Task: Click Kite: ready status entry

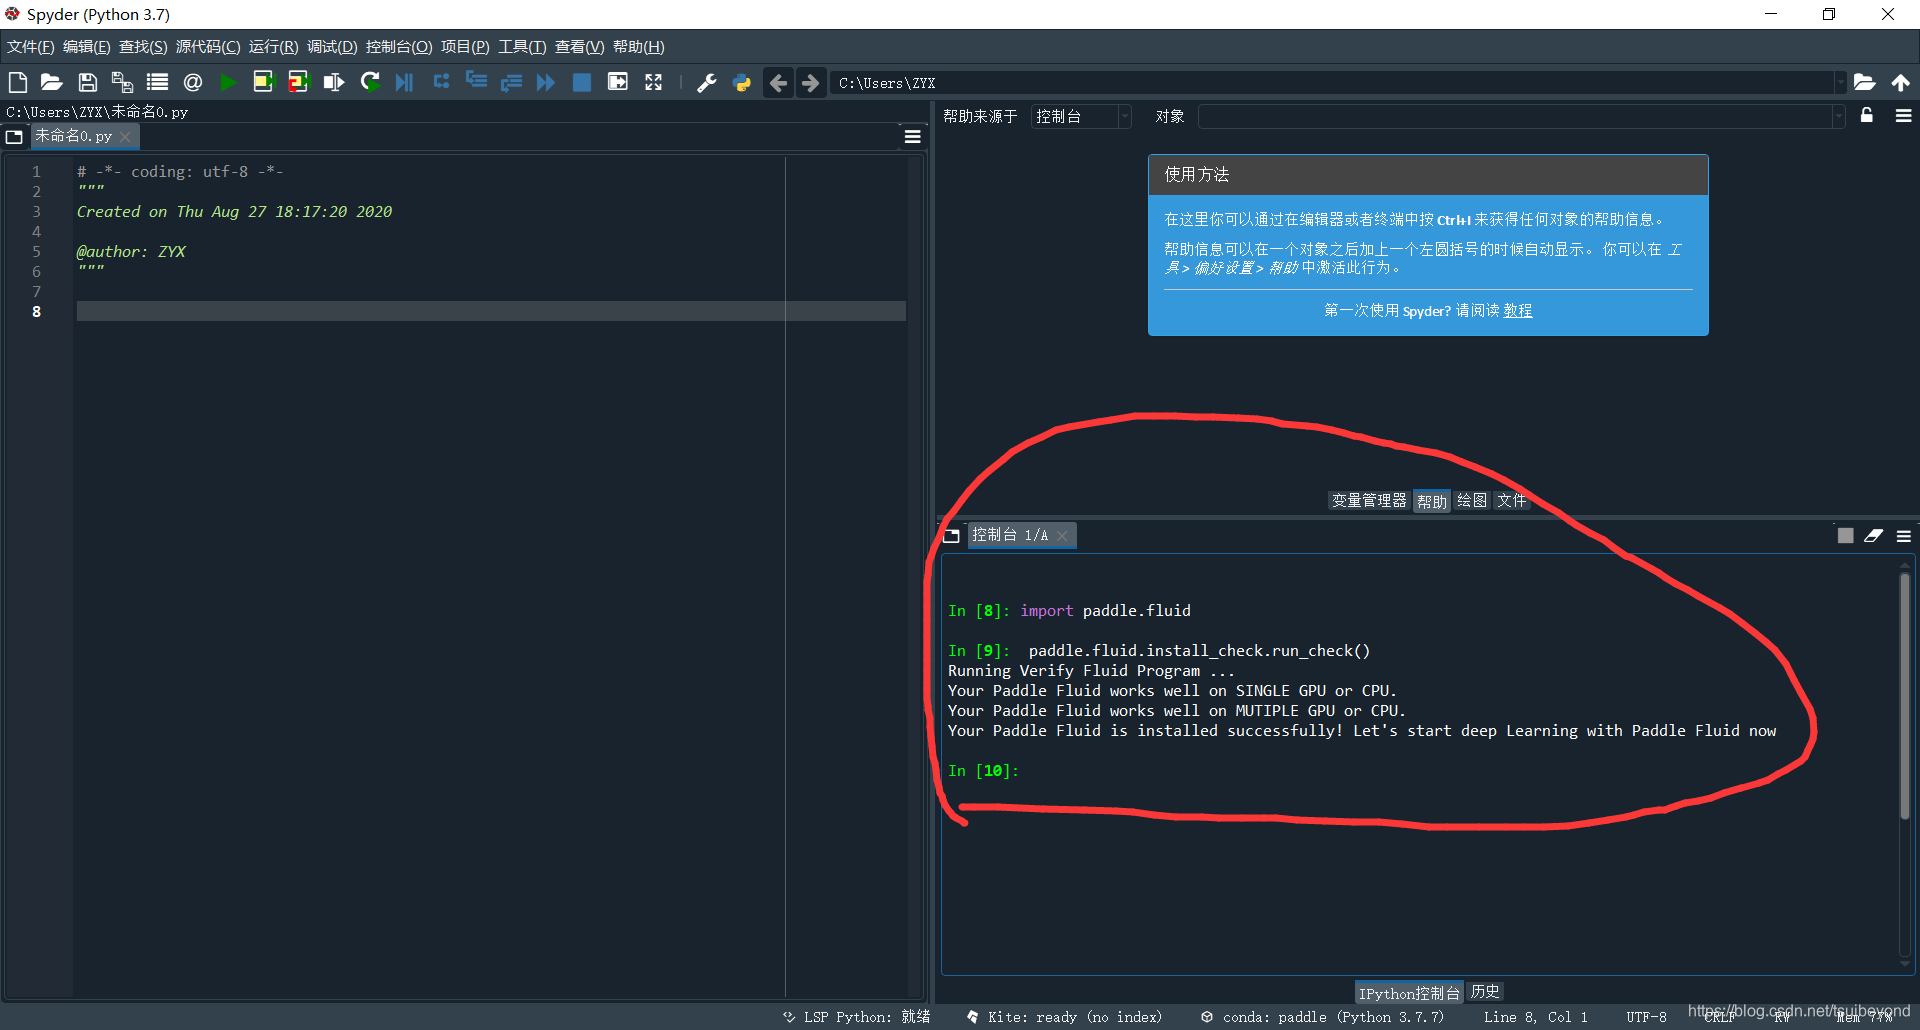Action: [x=1064, y=1017]
